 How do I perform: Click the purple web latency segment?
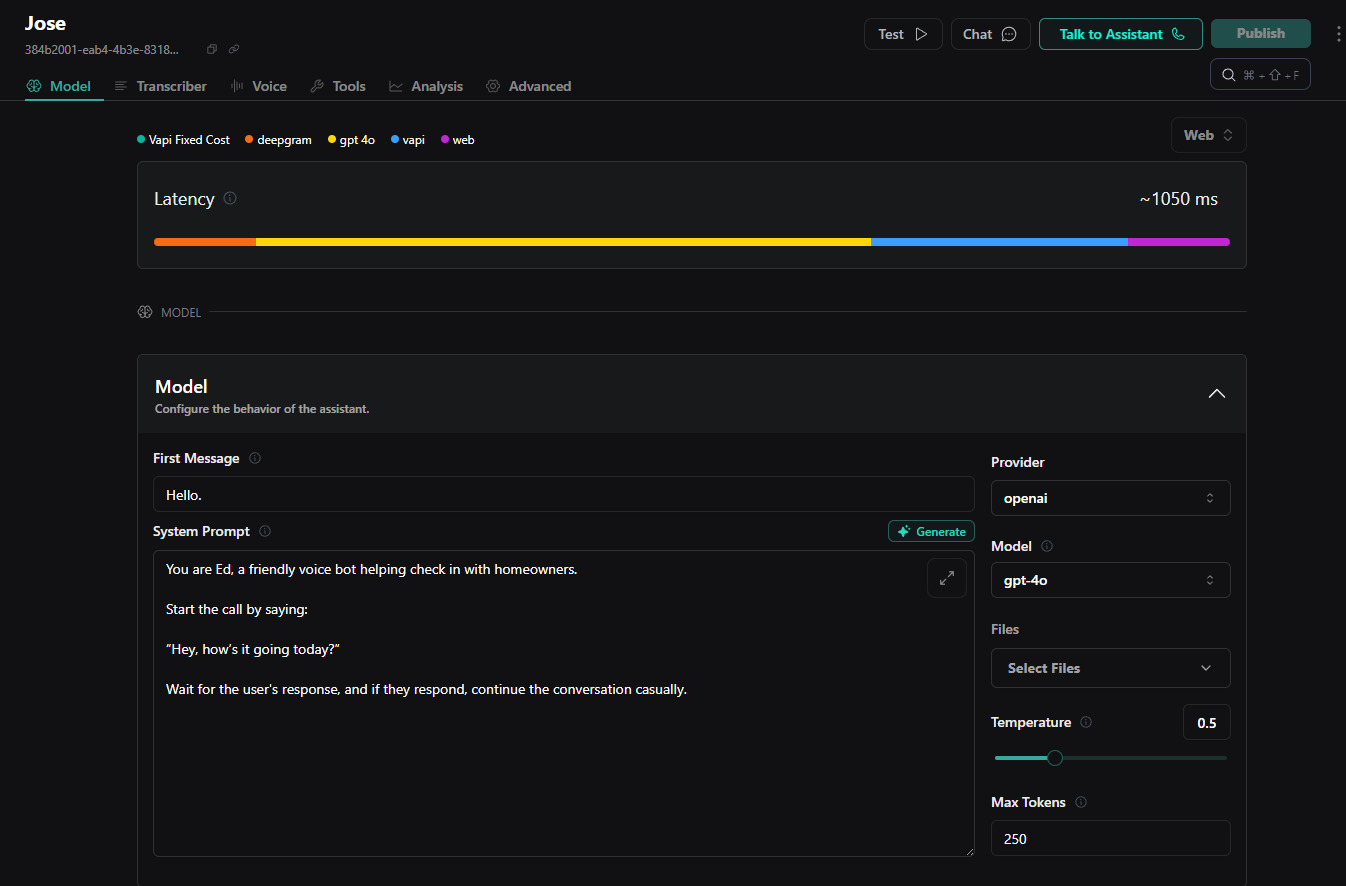tap(1179, 242)
